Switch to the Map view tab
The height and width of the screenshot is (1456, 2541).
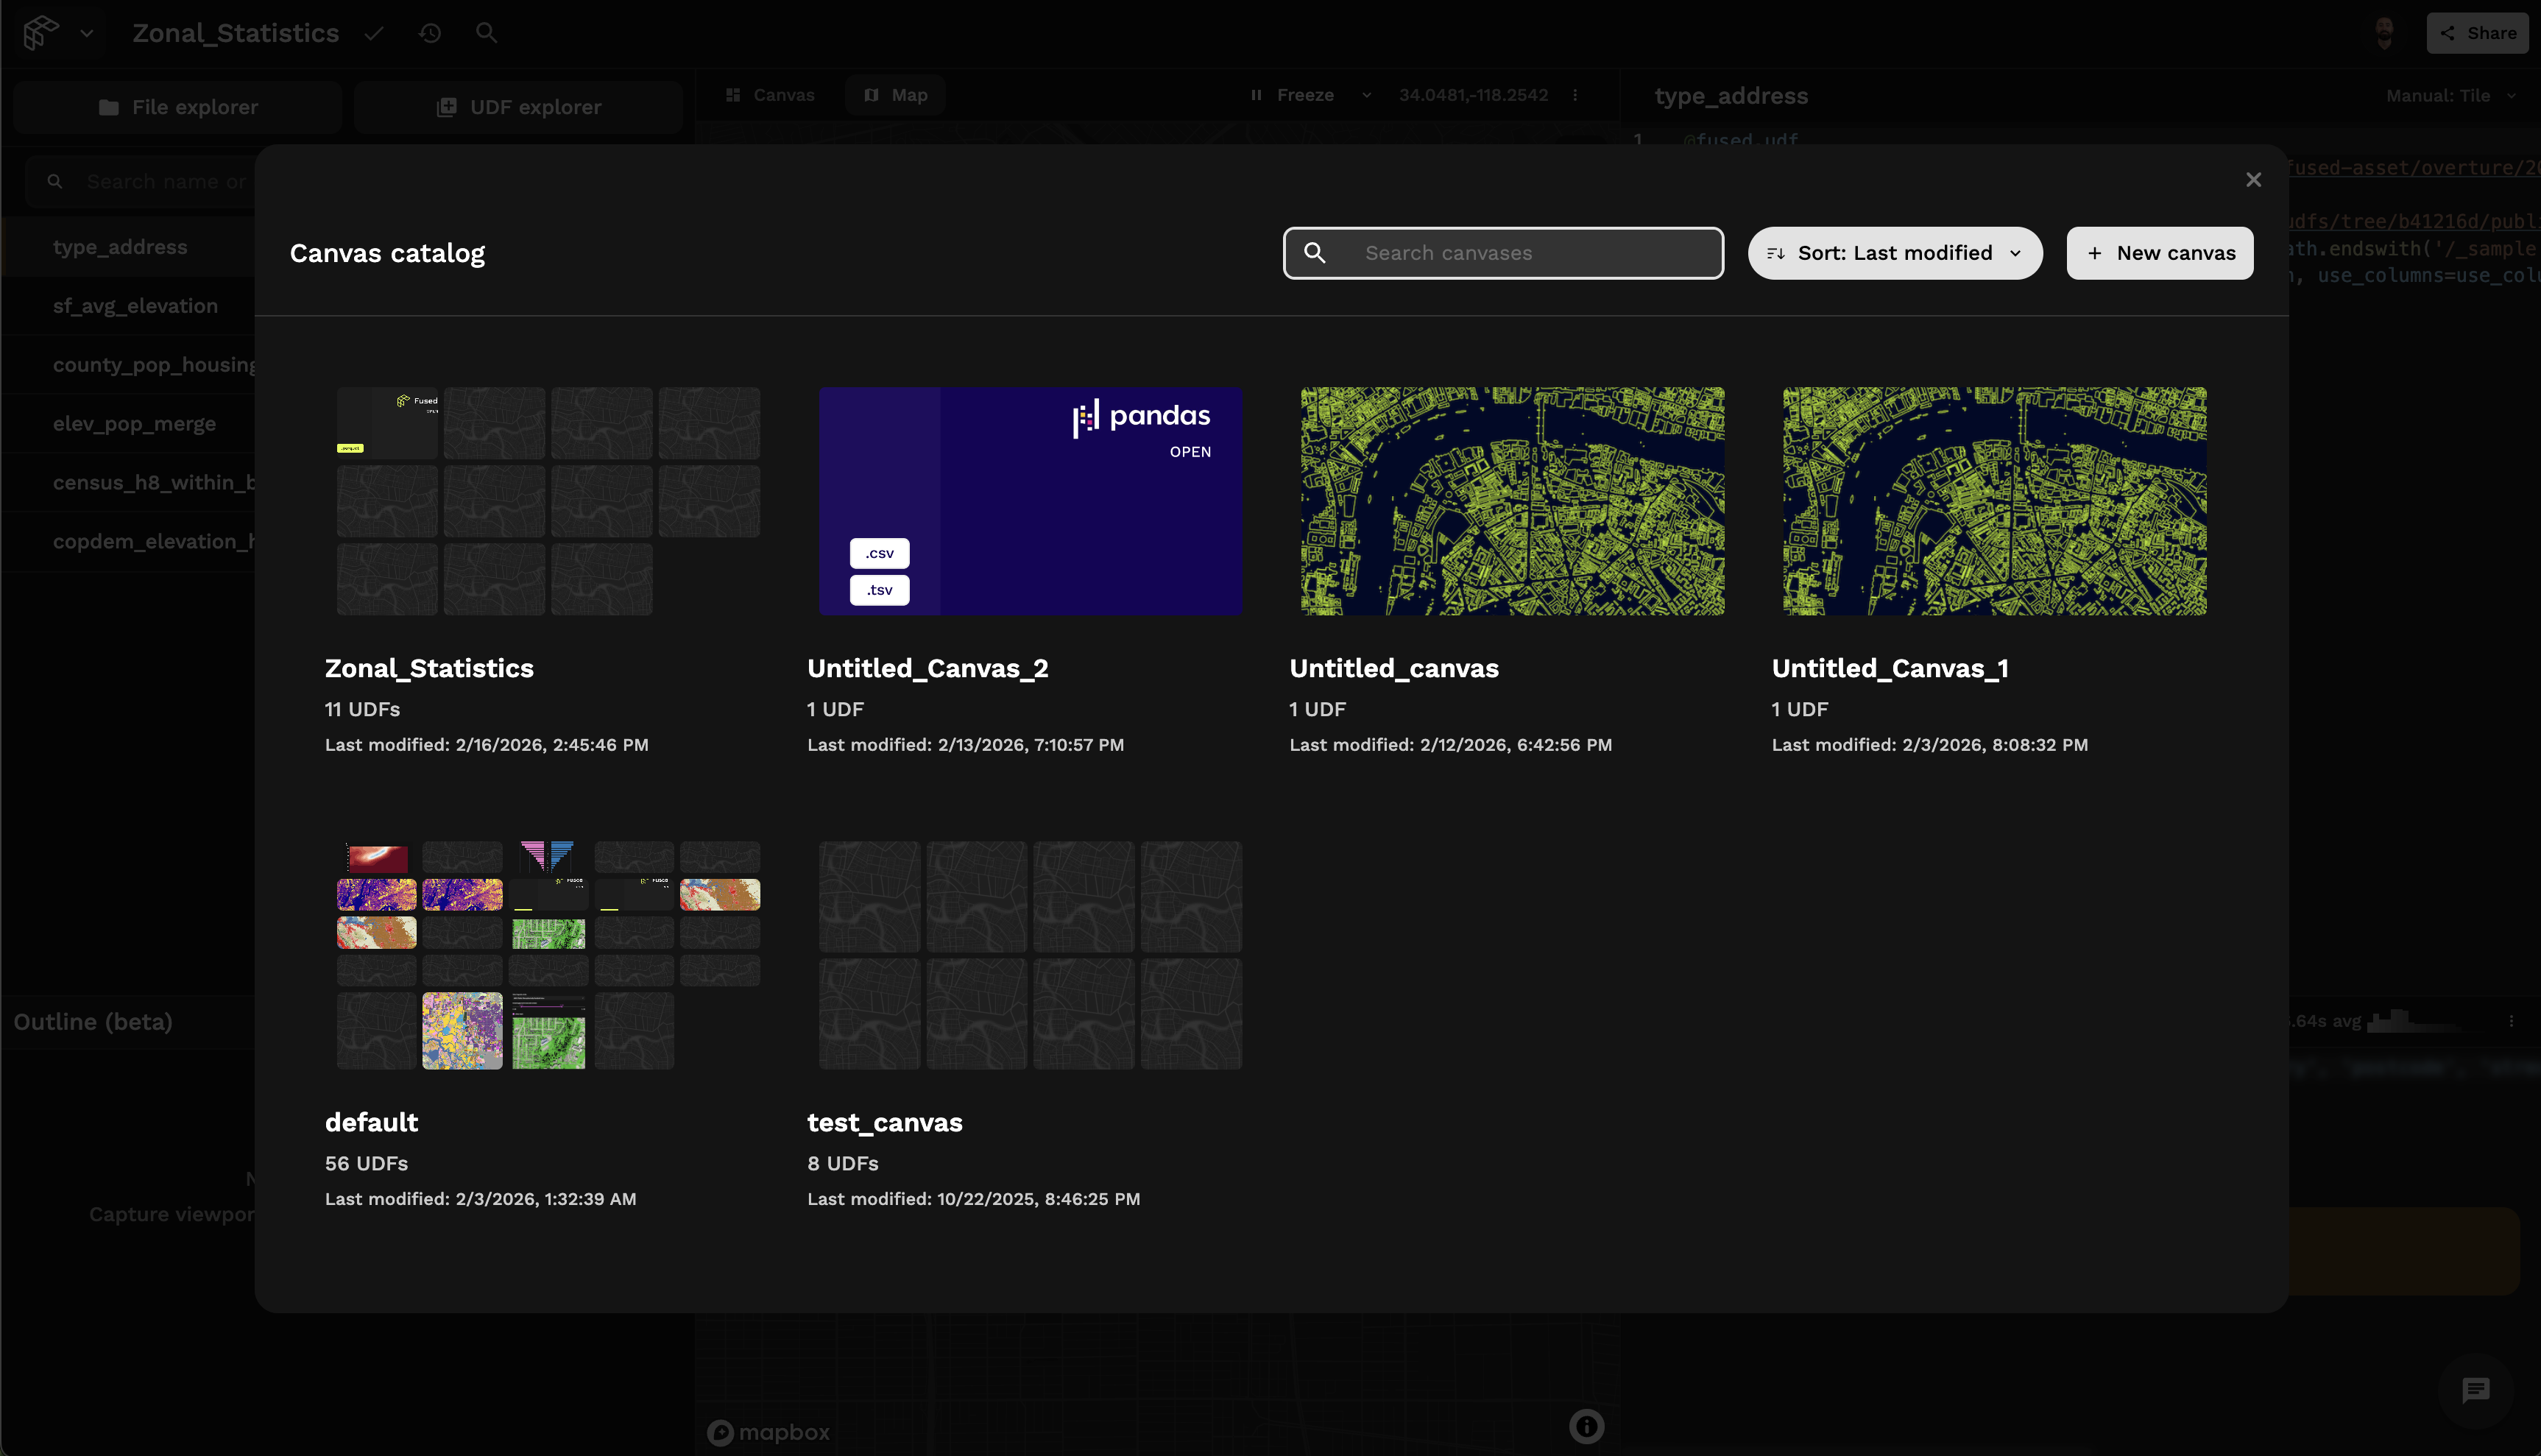click(896, 95)
